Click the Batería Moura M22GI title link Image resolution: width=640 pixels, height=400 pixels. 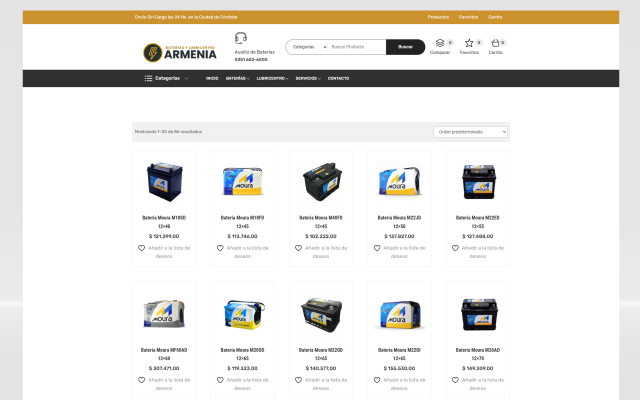coord(399,354)
